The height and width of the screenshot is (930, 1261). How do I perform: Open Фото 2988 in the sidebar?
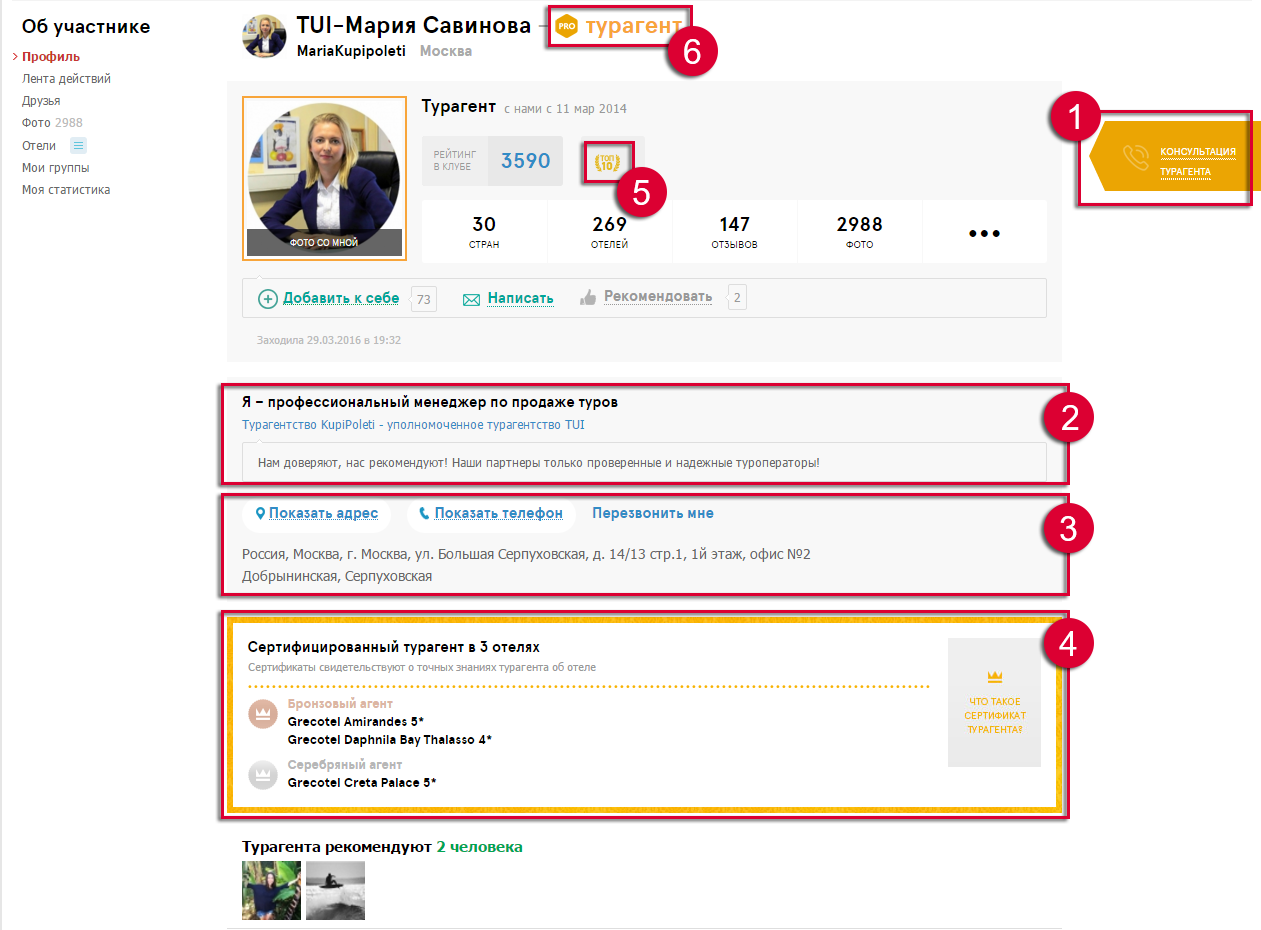(52, 123)
